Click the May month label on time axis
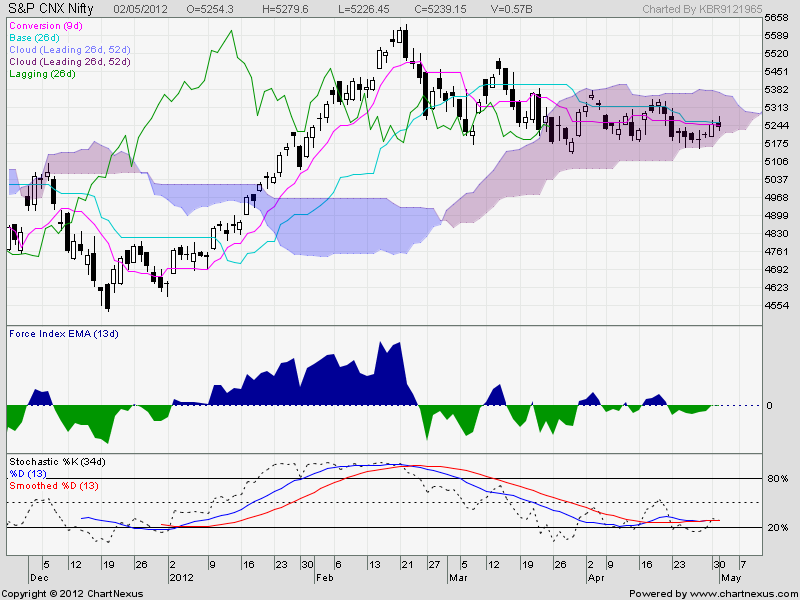The image size is (800, 600). point(731,578)
